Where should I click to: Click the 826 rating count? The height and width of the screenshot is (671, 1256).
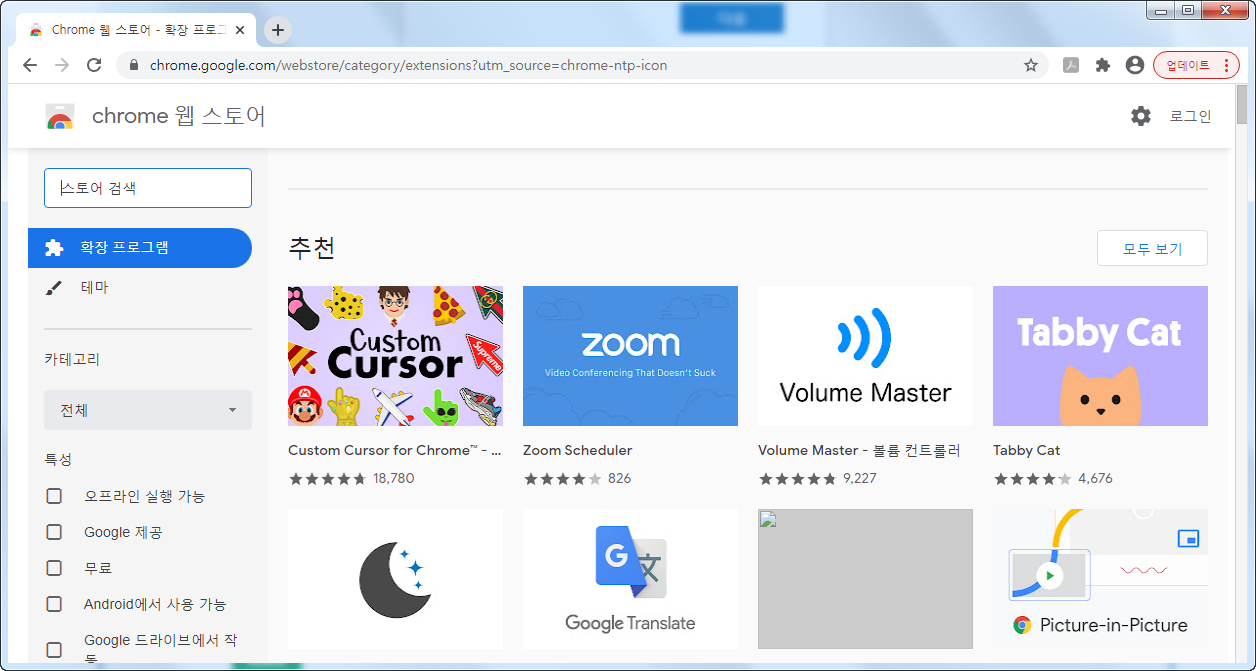[620, 478]
